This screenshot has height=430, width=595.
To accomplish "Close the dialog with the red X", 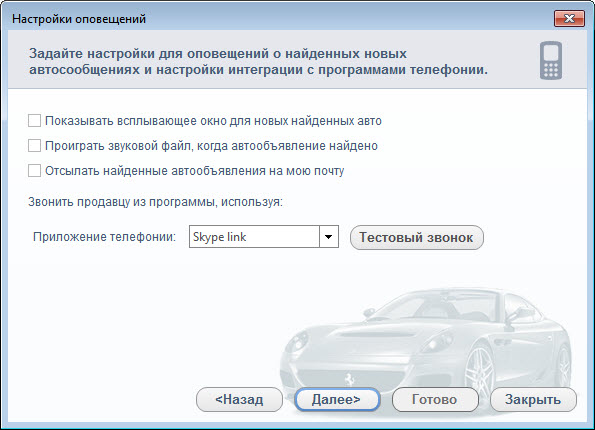I will click(569, 19).
